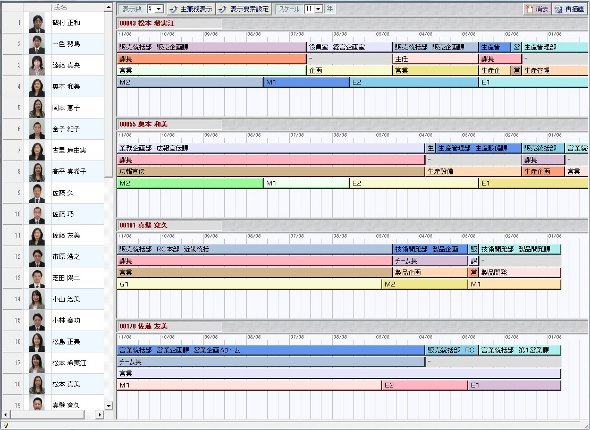Click the 再描画 redraw icon
Screen dimensions: 590x430
[x=559, y=9]
